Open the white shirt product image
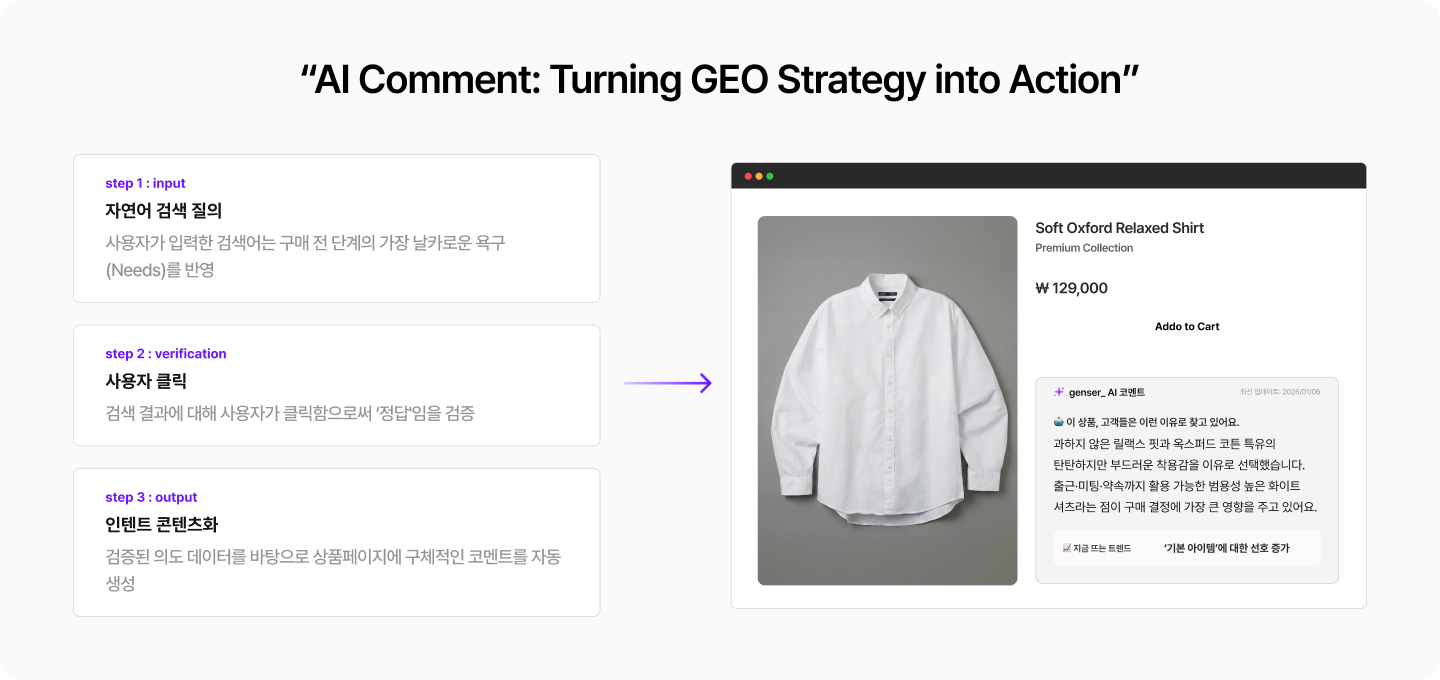This screenshot has height=680, width=1440. click(x=887, y=398)
